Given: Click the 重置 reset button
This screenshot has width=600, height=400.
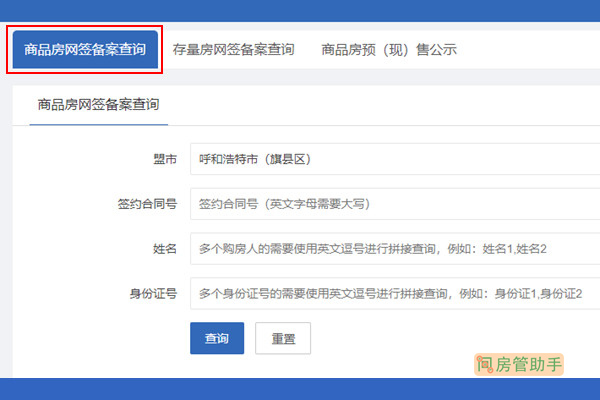Looking at the screenshot, I should tap(283, 338).
